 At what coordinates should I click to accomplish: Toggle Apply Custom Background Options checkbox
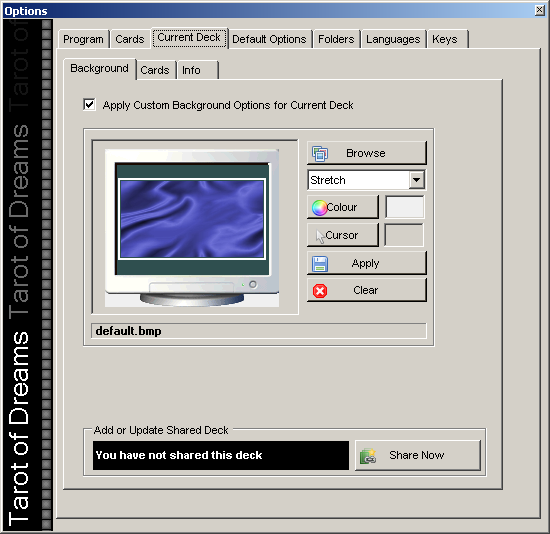tap(89, 105)
